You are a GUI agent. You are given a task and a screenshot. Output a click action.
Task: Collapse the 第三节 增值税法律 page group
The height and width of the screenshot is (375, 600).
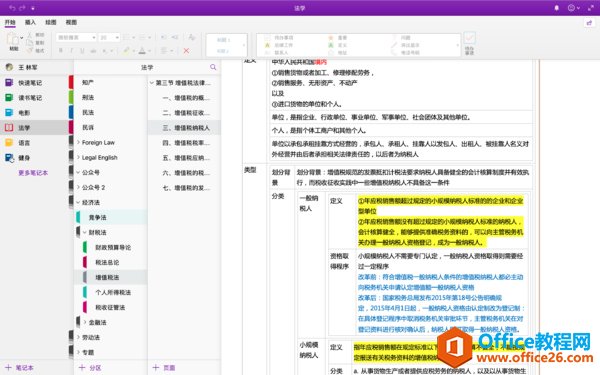(152, 83)
